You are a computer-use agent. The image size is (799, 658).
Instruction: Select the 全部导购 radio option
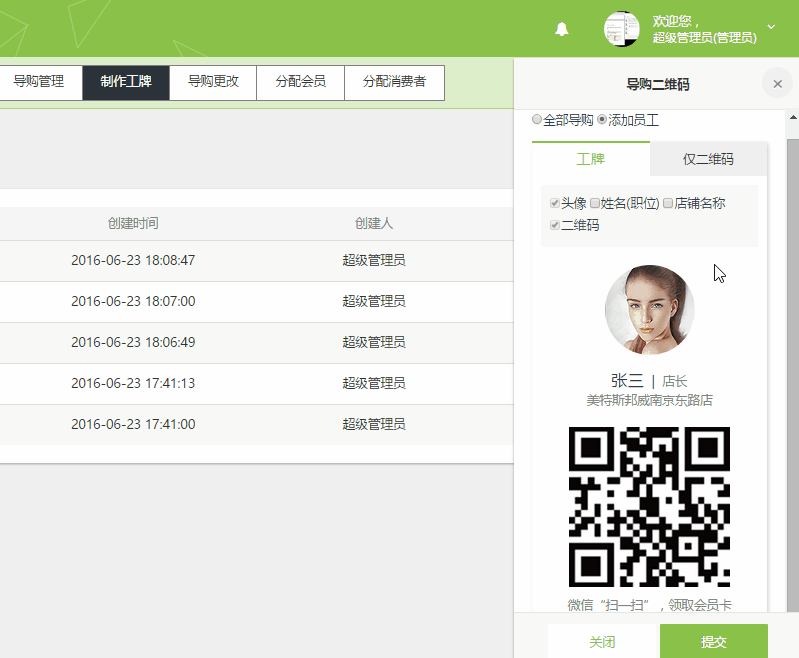coord(537,119)
